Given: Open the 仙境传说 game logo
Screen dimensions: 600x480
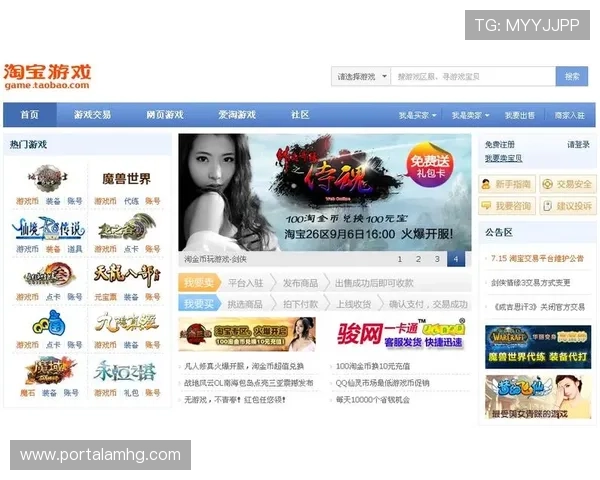Looking at the screenshot, I should [49, 228].
